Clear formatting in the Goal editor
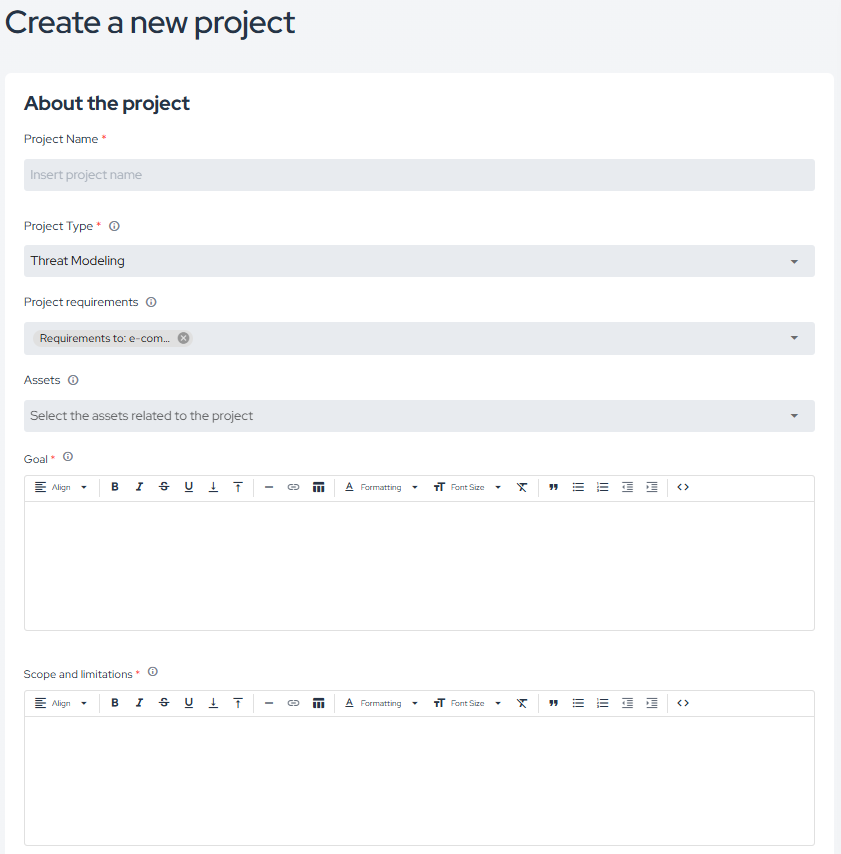This screenshot has height=854, width=841. pos(521,487)
